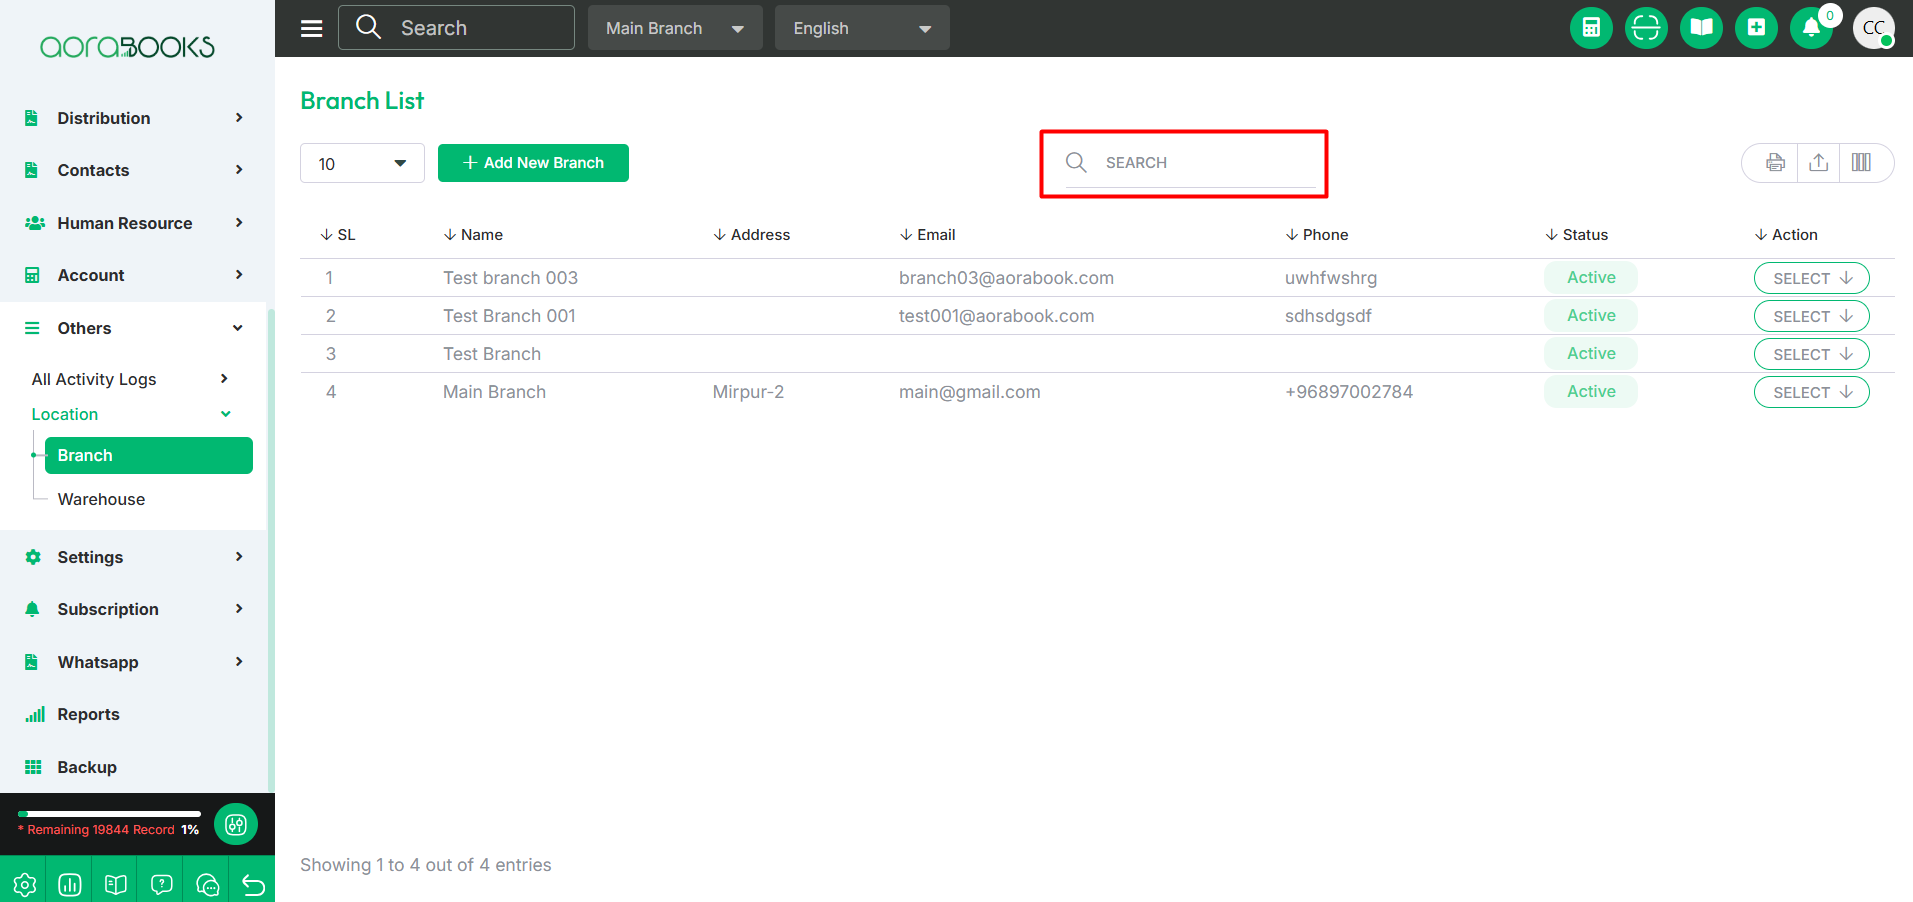Click the branch list SEARCH field
Screen dimensions: 1913x902
point(1190,163)
